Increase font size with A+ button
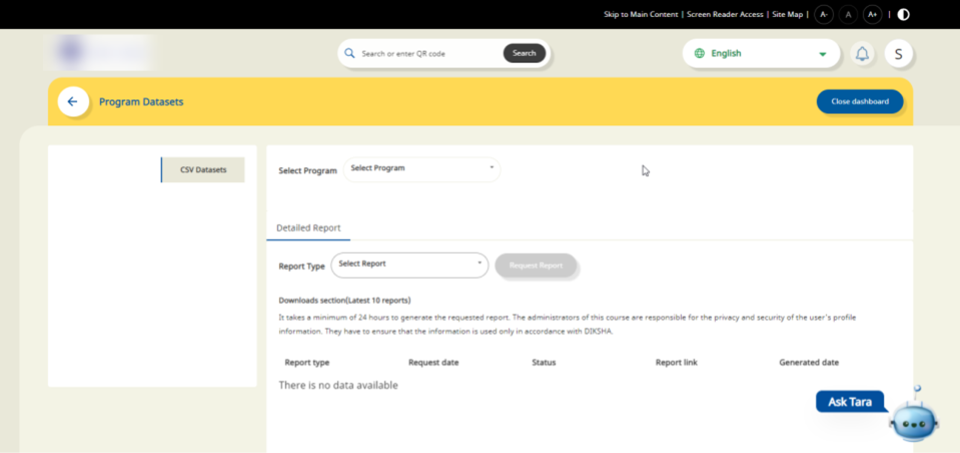This screenshot has height=453, width=960. coord(872,14)
